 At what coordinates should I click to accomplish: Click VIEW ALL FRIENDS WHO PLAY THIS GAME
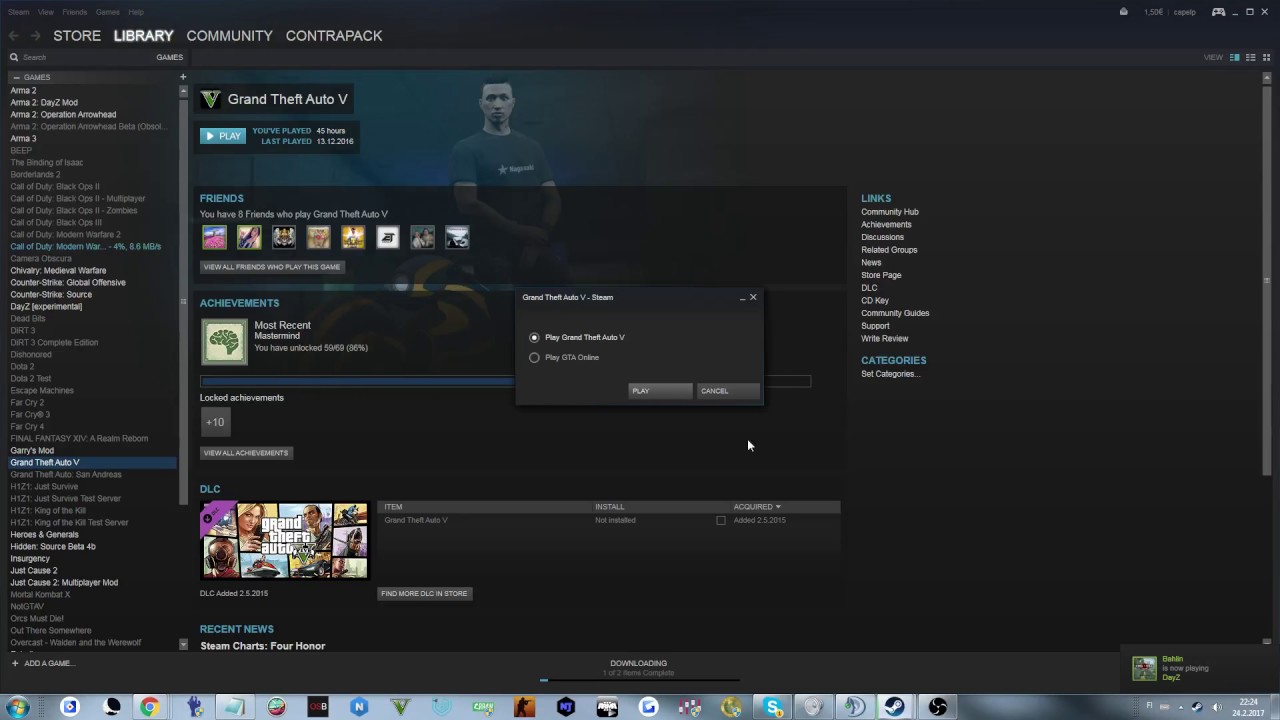click(x=272, y=267)
